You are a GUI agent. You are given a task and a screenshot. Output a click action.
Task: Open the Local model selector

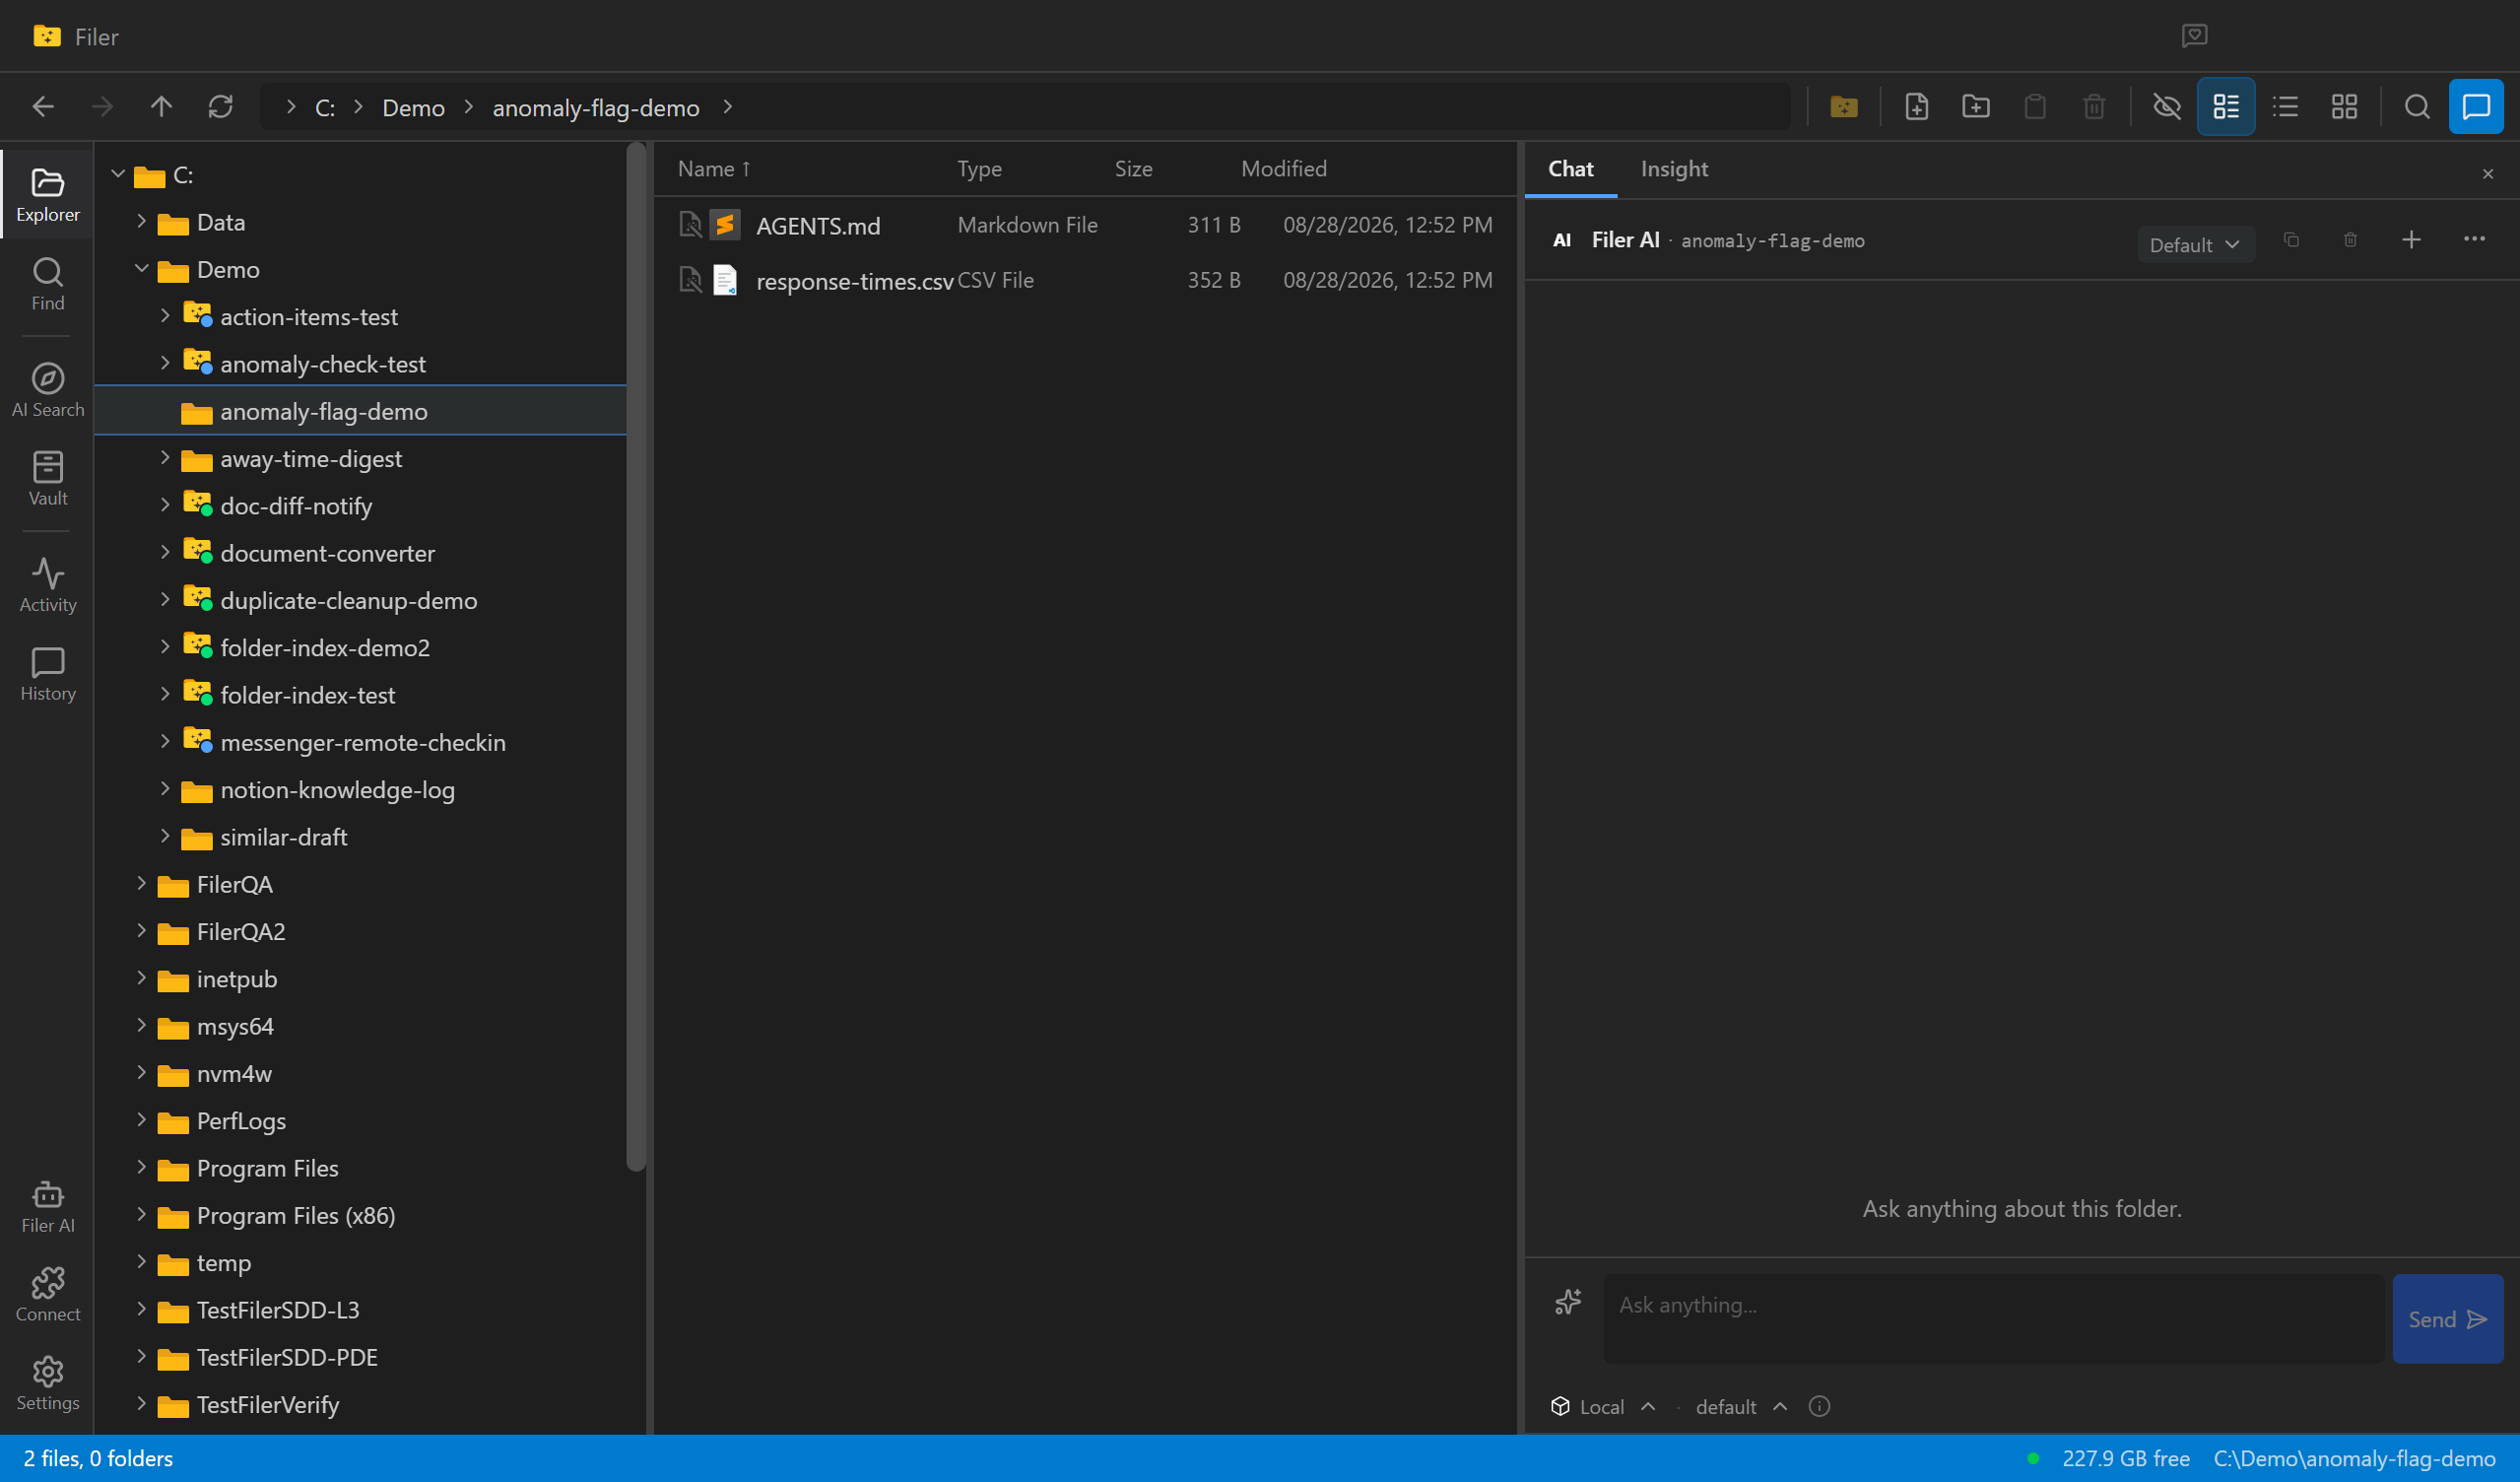click(x=1603, y=1407)
